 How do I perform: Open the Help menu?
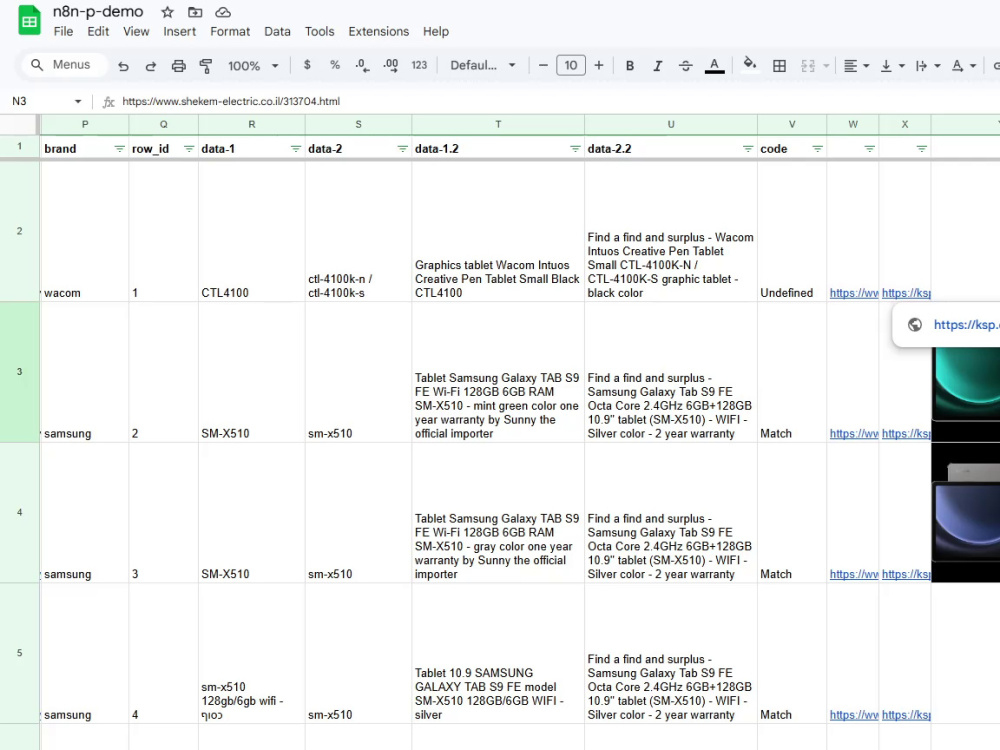[x=436, y=31]
